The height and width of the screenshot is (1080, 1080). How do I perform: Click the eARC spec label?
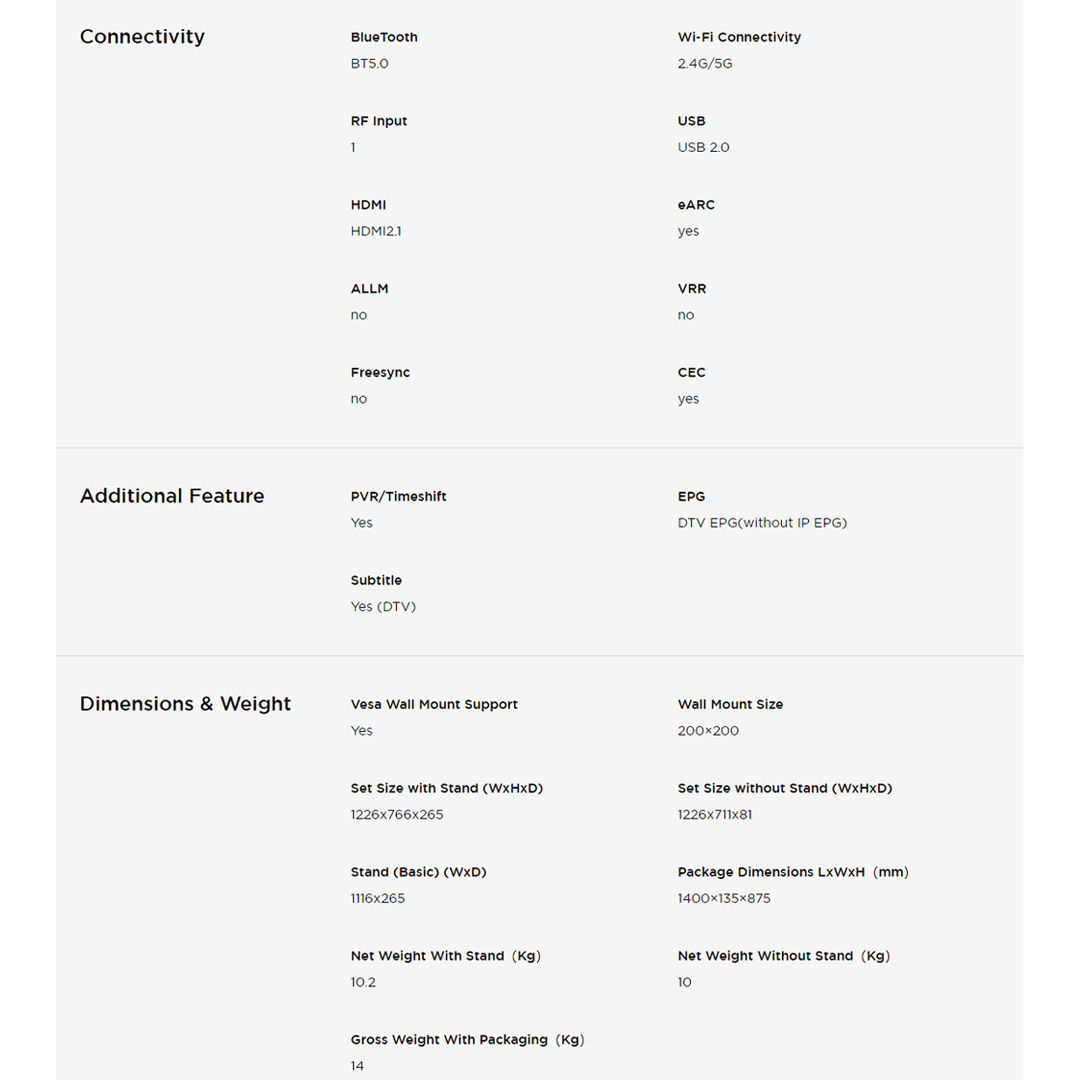pos(696,205)
